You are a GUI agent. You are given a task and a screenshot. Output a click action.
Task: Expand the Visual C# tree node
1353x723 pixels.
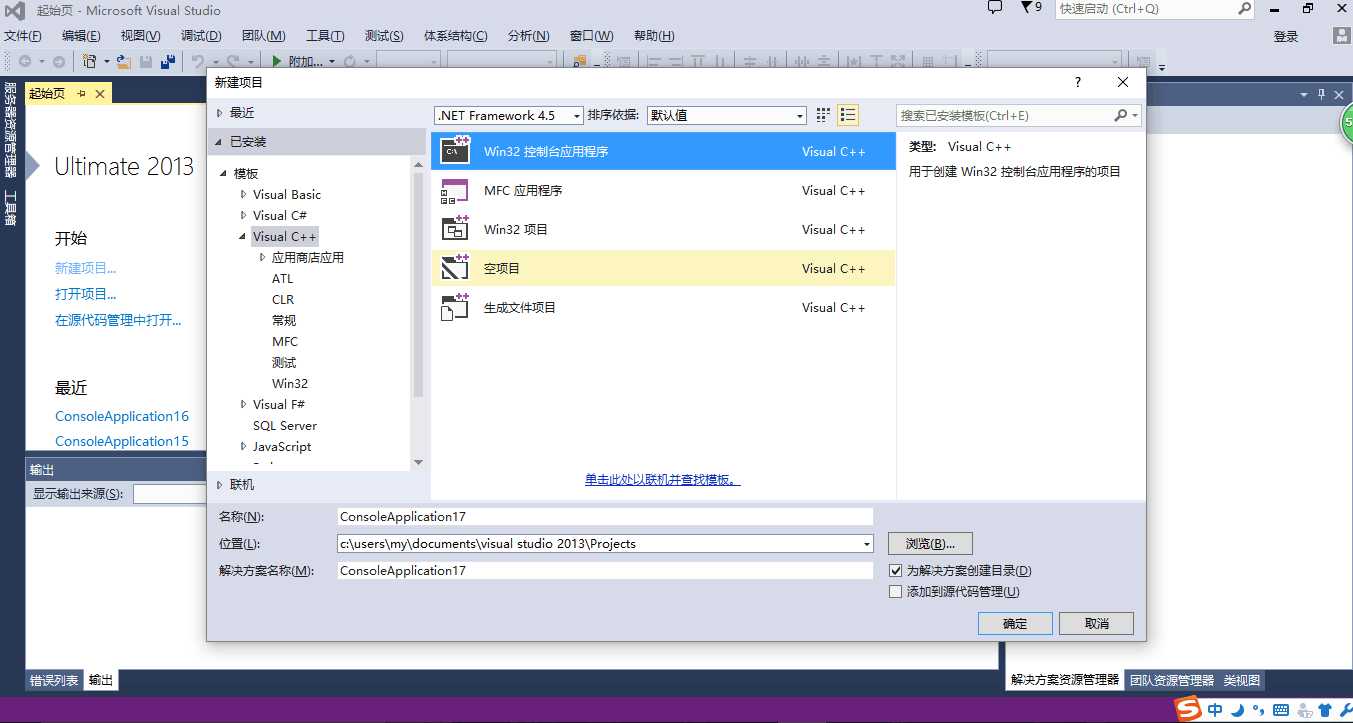click(243, 215)
